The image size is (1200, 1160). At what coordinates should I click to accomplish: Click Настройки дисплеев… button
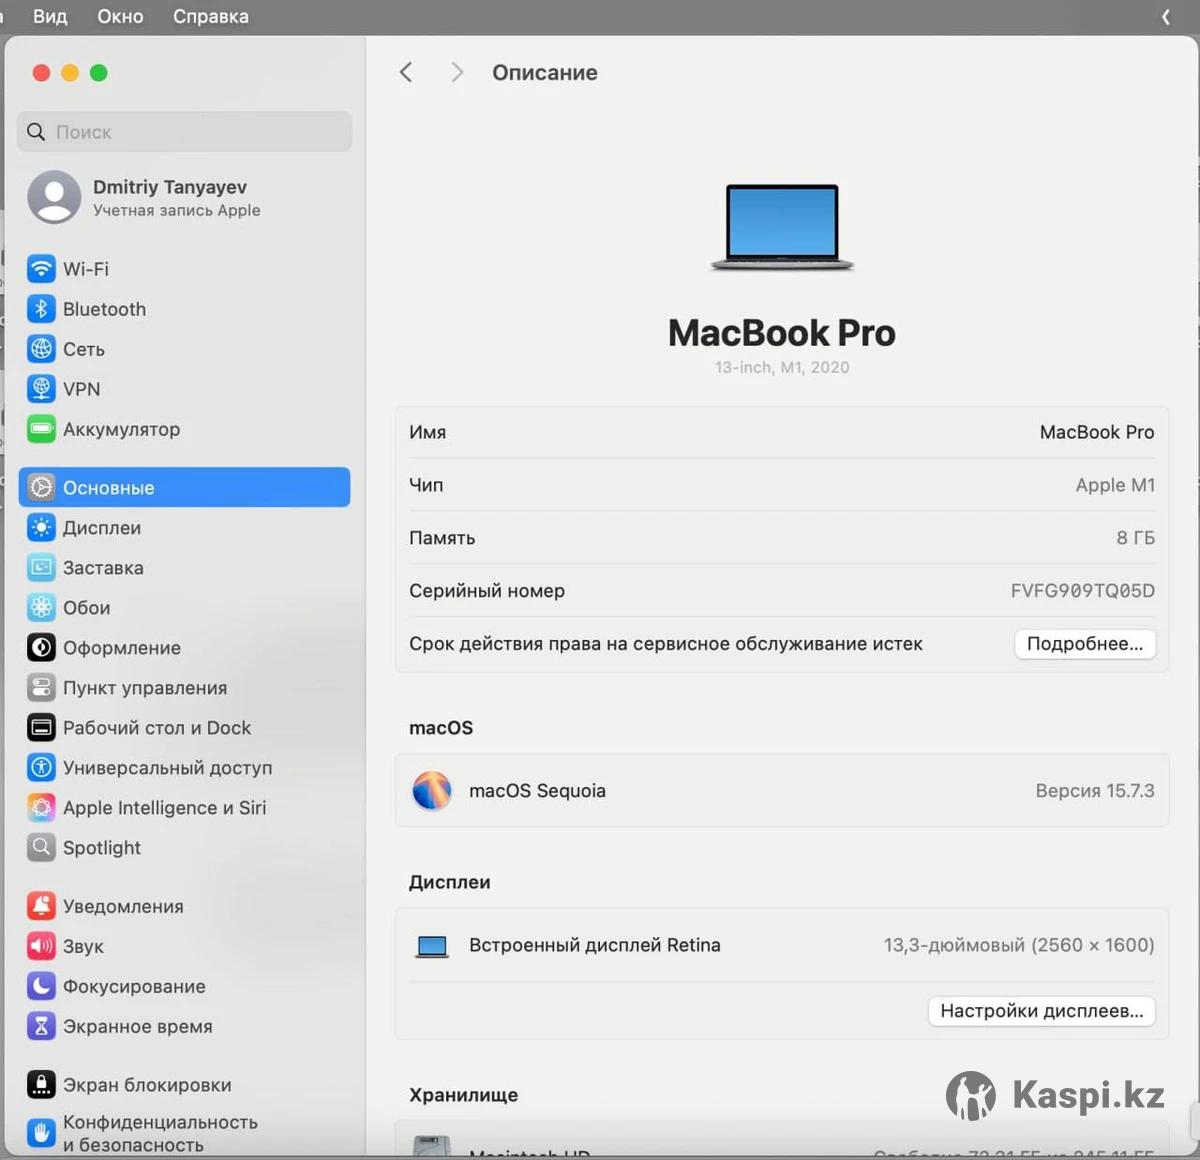tap(1041, 1011)
